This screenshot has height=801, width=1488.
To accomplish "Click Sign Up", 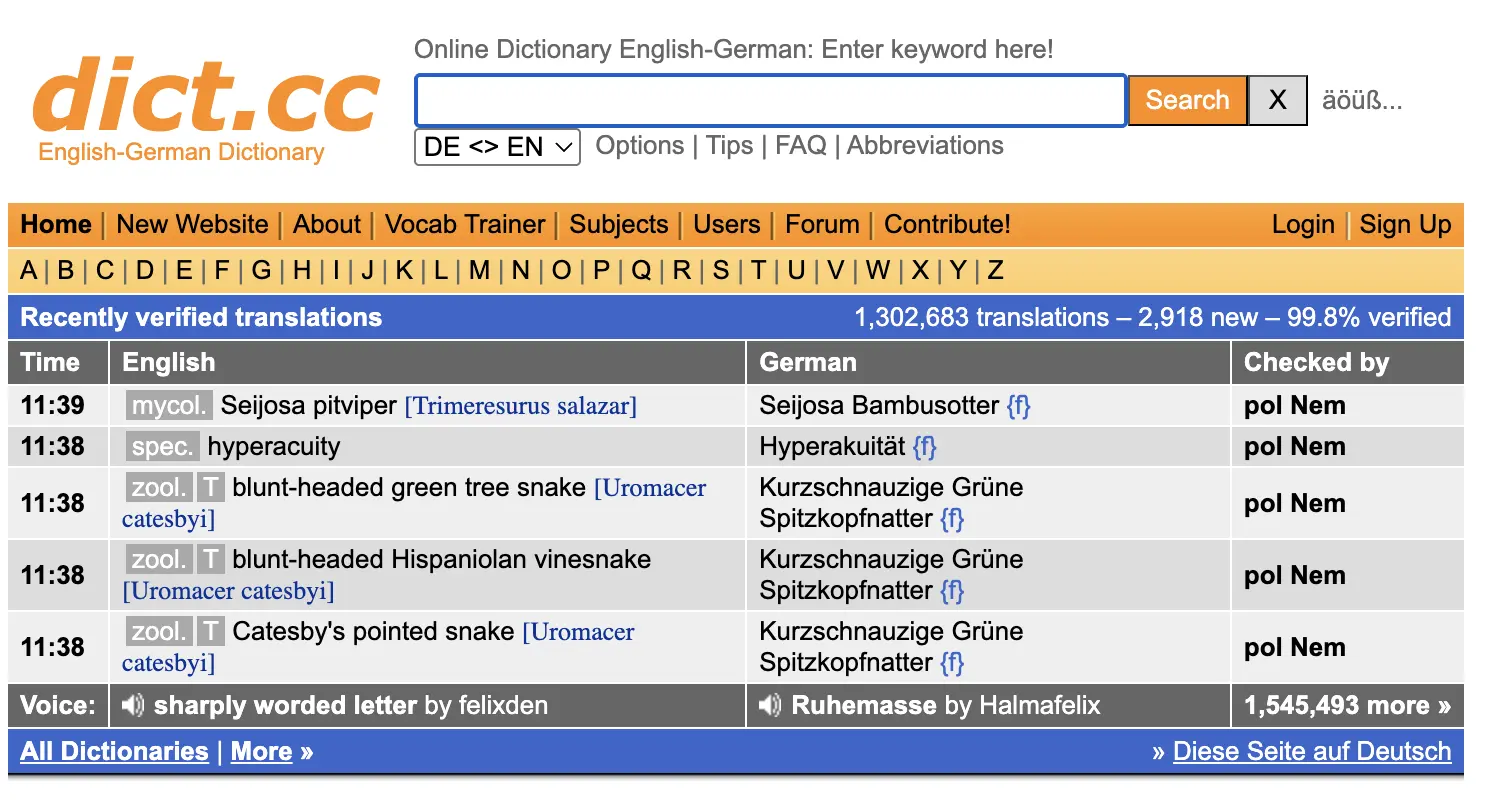I will (x=1405, y=224).
